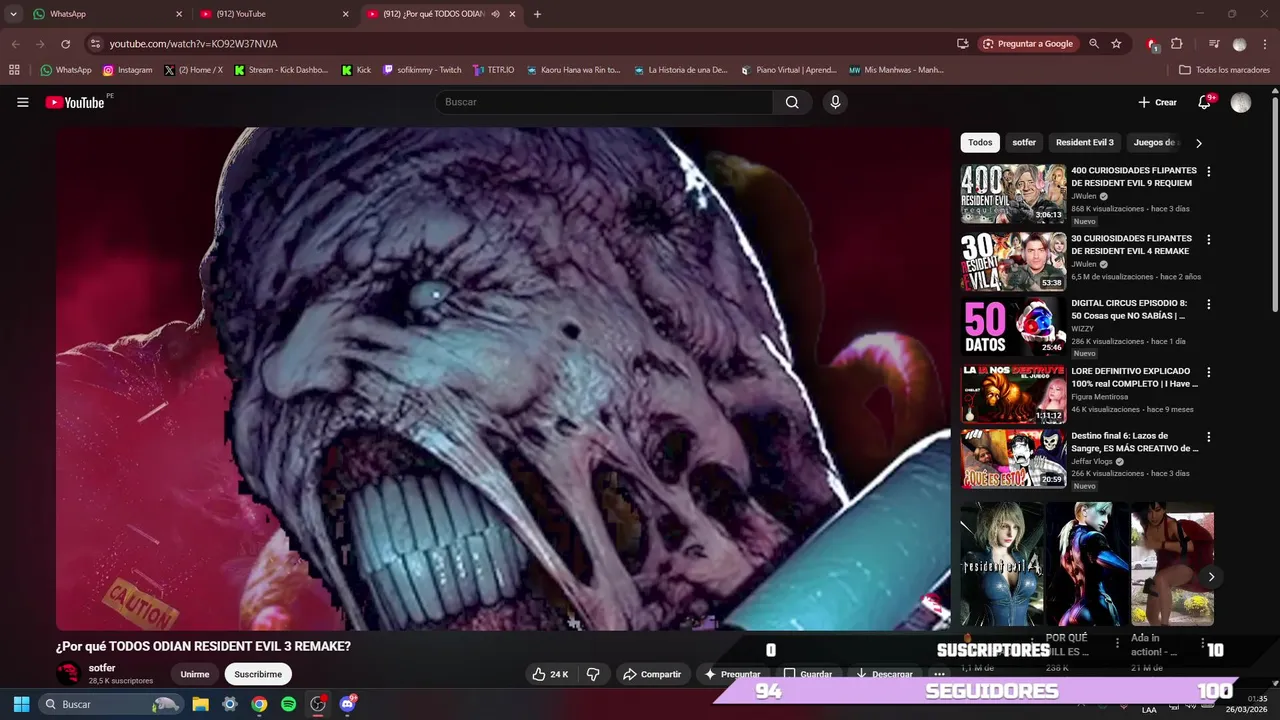
Task: Click the search magnifier button
Action: pos(792,102)
